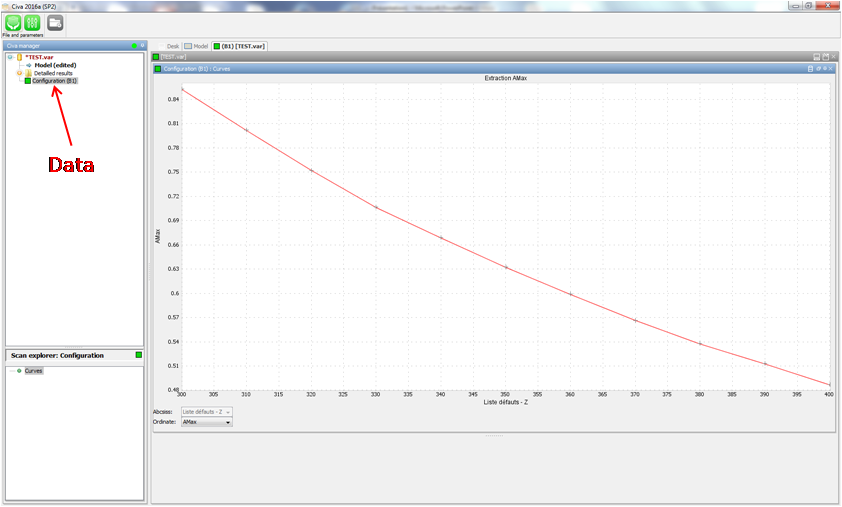Click the pin icon in Civa manager header
Screen dimensions: 842x507
click(x=143, y=46)
